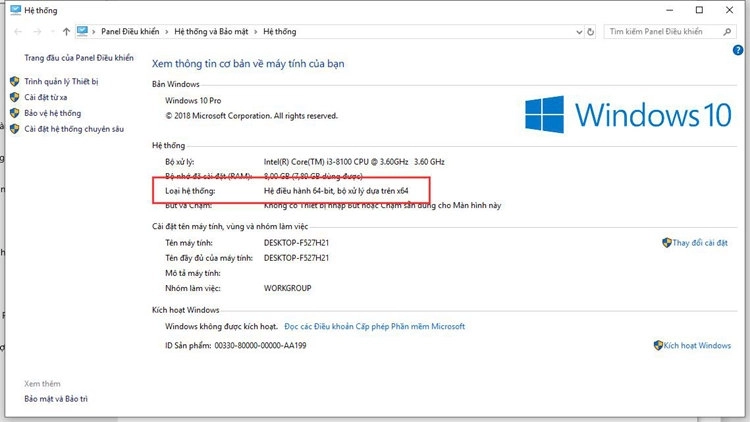Click Thay đổi cài đặt link
The height and width of the screenshot is (422, 750).
click(700, 242)
